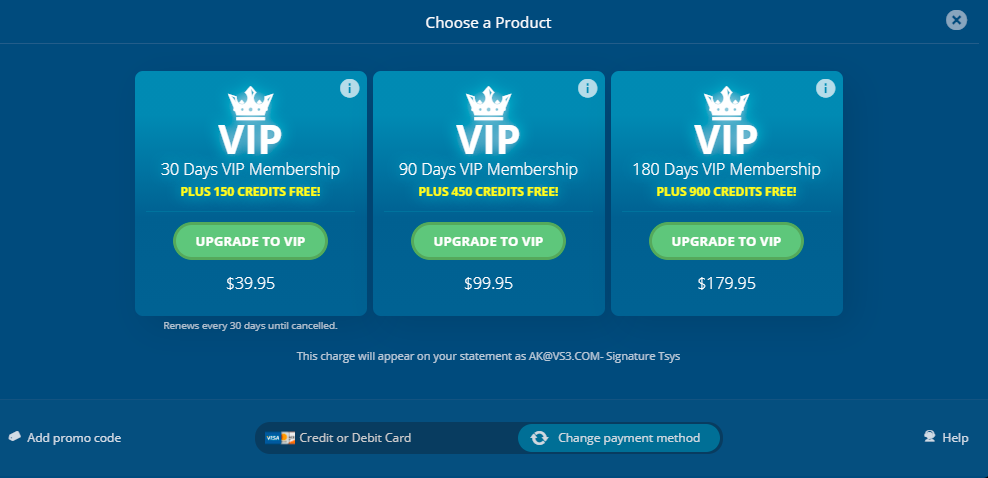Click info icon on 30 Days VIP card
Viewport: 988px width, 478px height.
349,88
